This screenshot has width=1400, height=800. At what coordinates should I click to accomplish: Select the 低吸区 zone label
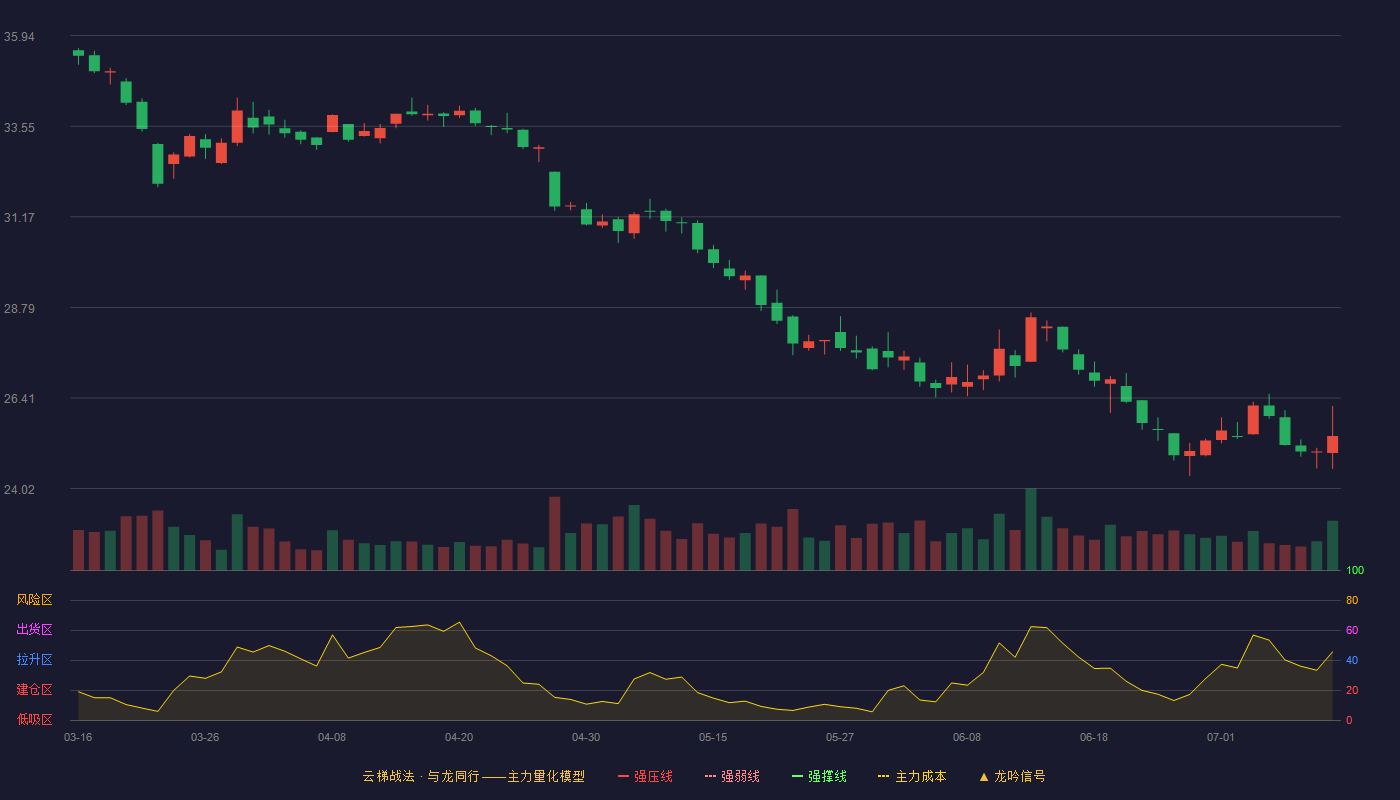34,719
